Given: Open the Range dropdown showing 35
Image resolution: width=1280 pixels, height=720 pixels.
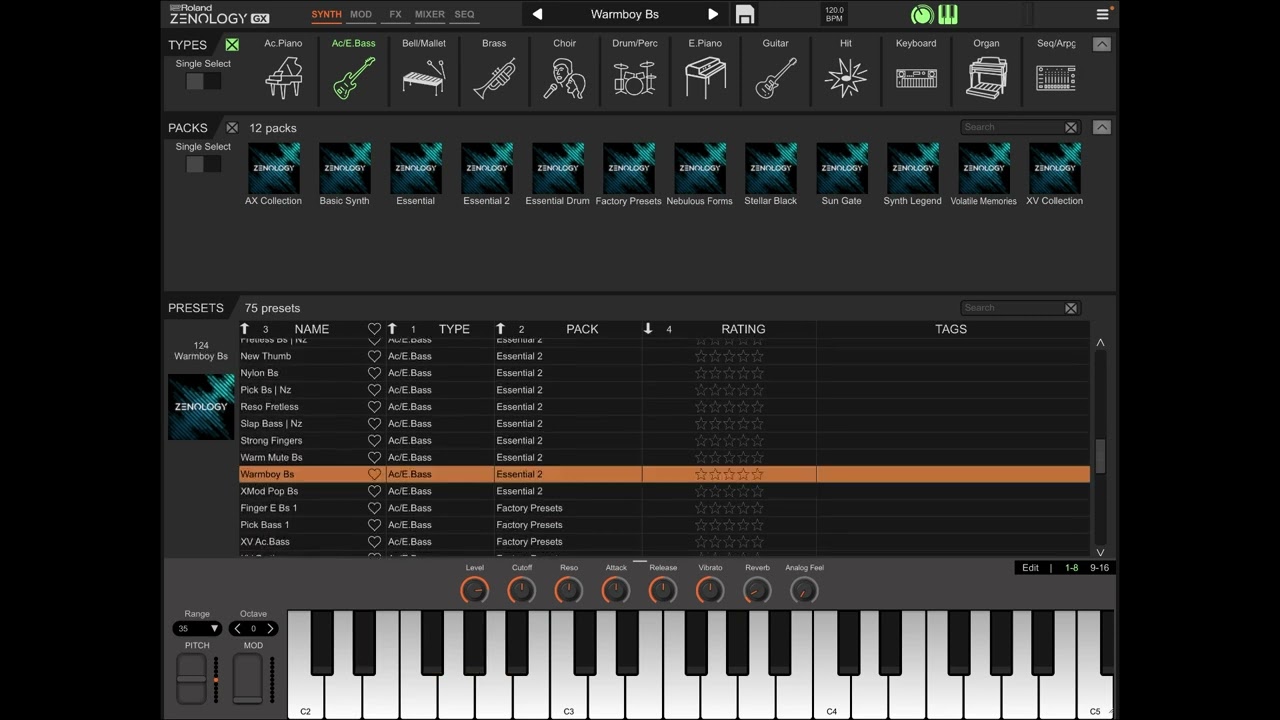Looking at the screenshot, I should (x=197, y=629).
